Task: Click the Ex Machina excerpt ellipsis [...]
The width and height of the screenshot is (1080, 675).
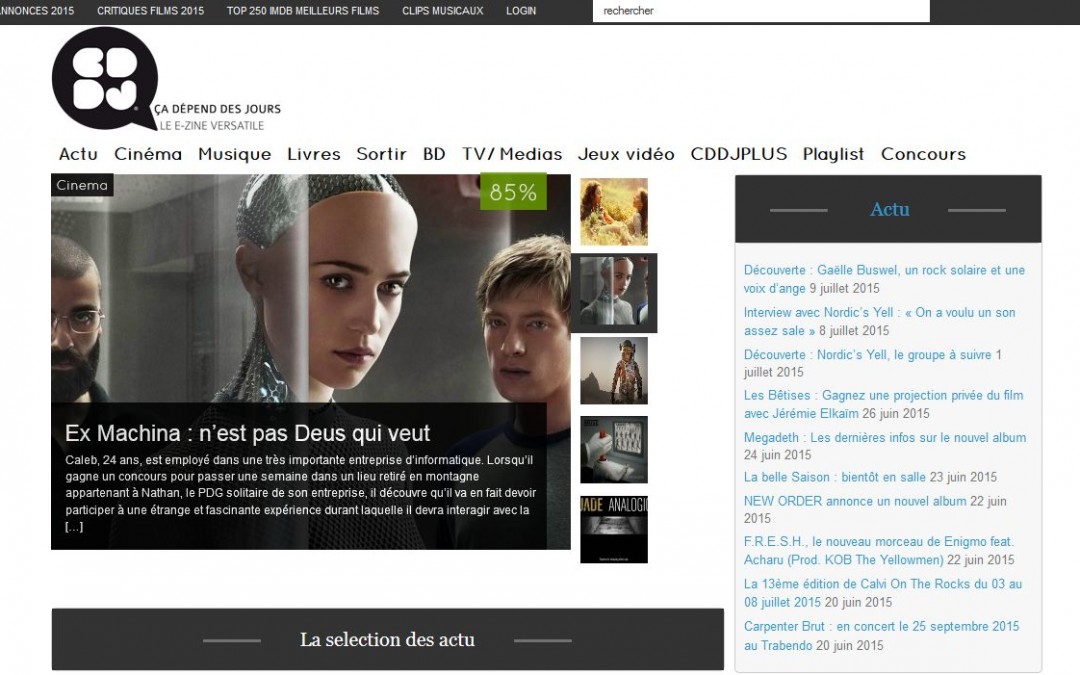Action: 74,527
